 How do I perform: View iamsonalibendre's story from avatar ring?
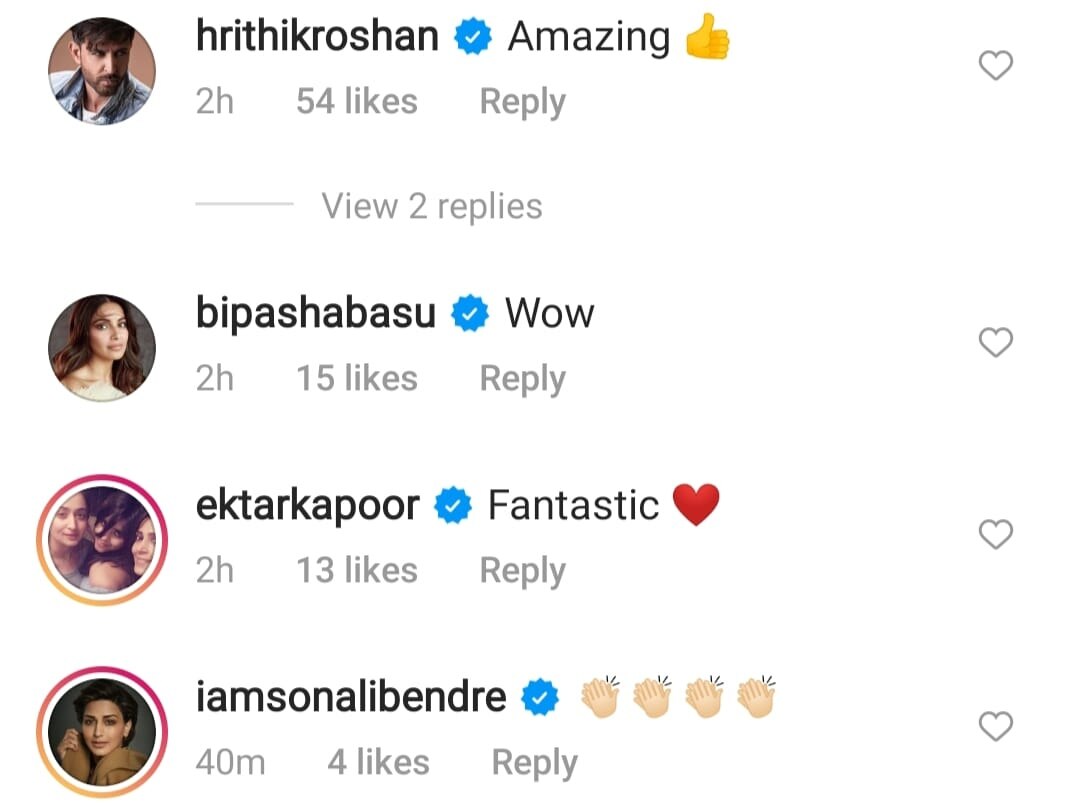point(102,731)
